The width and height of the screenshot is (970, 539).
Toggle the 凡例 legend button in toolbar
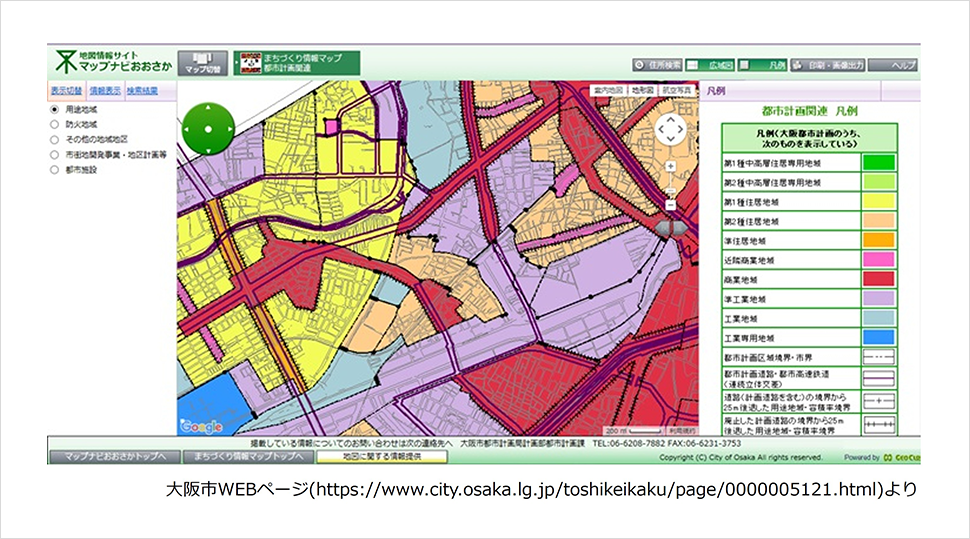(766, 64)
